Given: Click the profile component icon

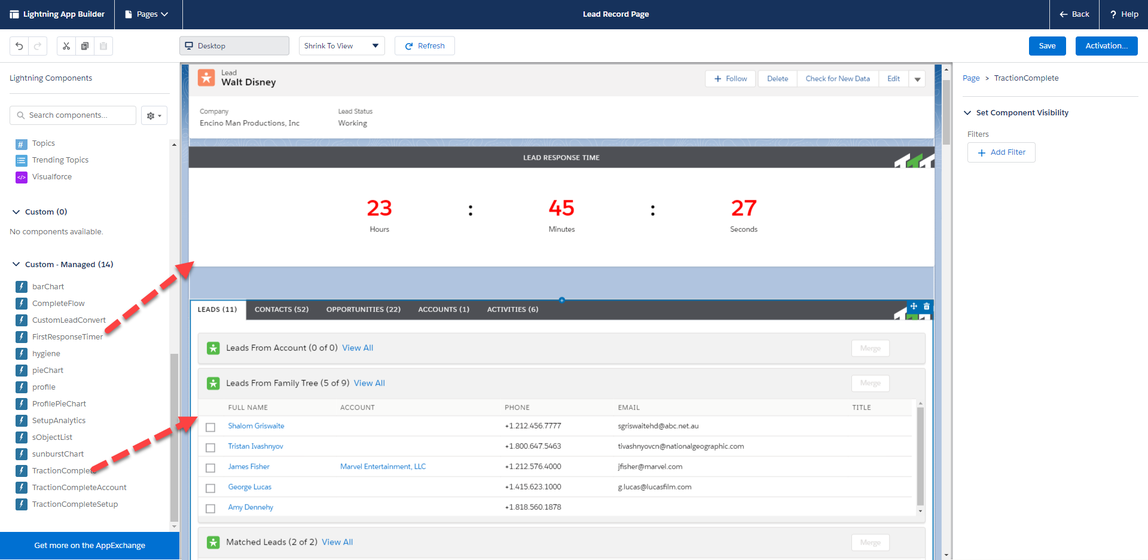Looking at the screenshot, I should (20, 387).
